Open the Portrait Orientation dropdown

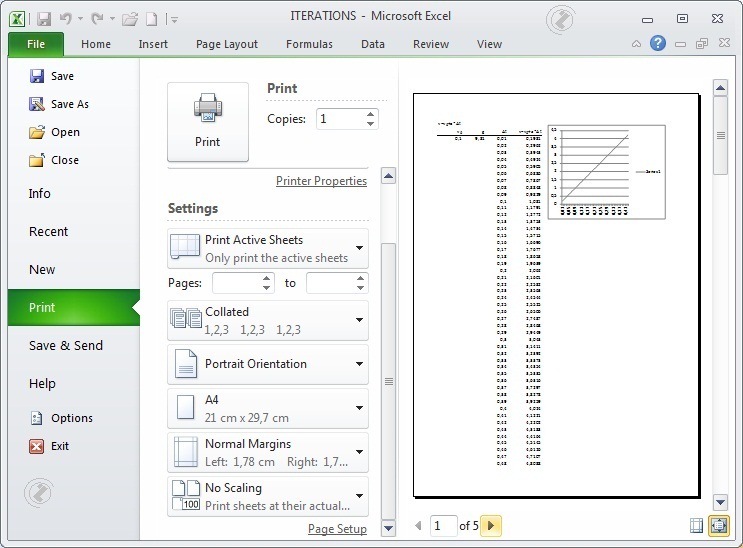[268, 364]
